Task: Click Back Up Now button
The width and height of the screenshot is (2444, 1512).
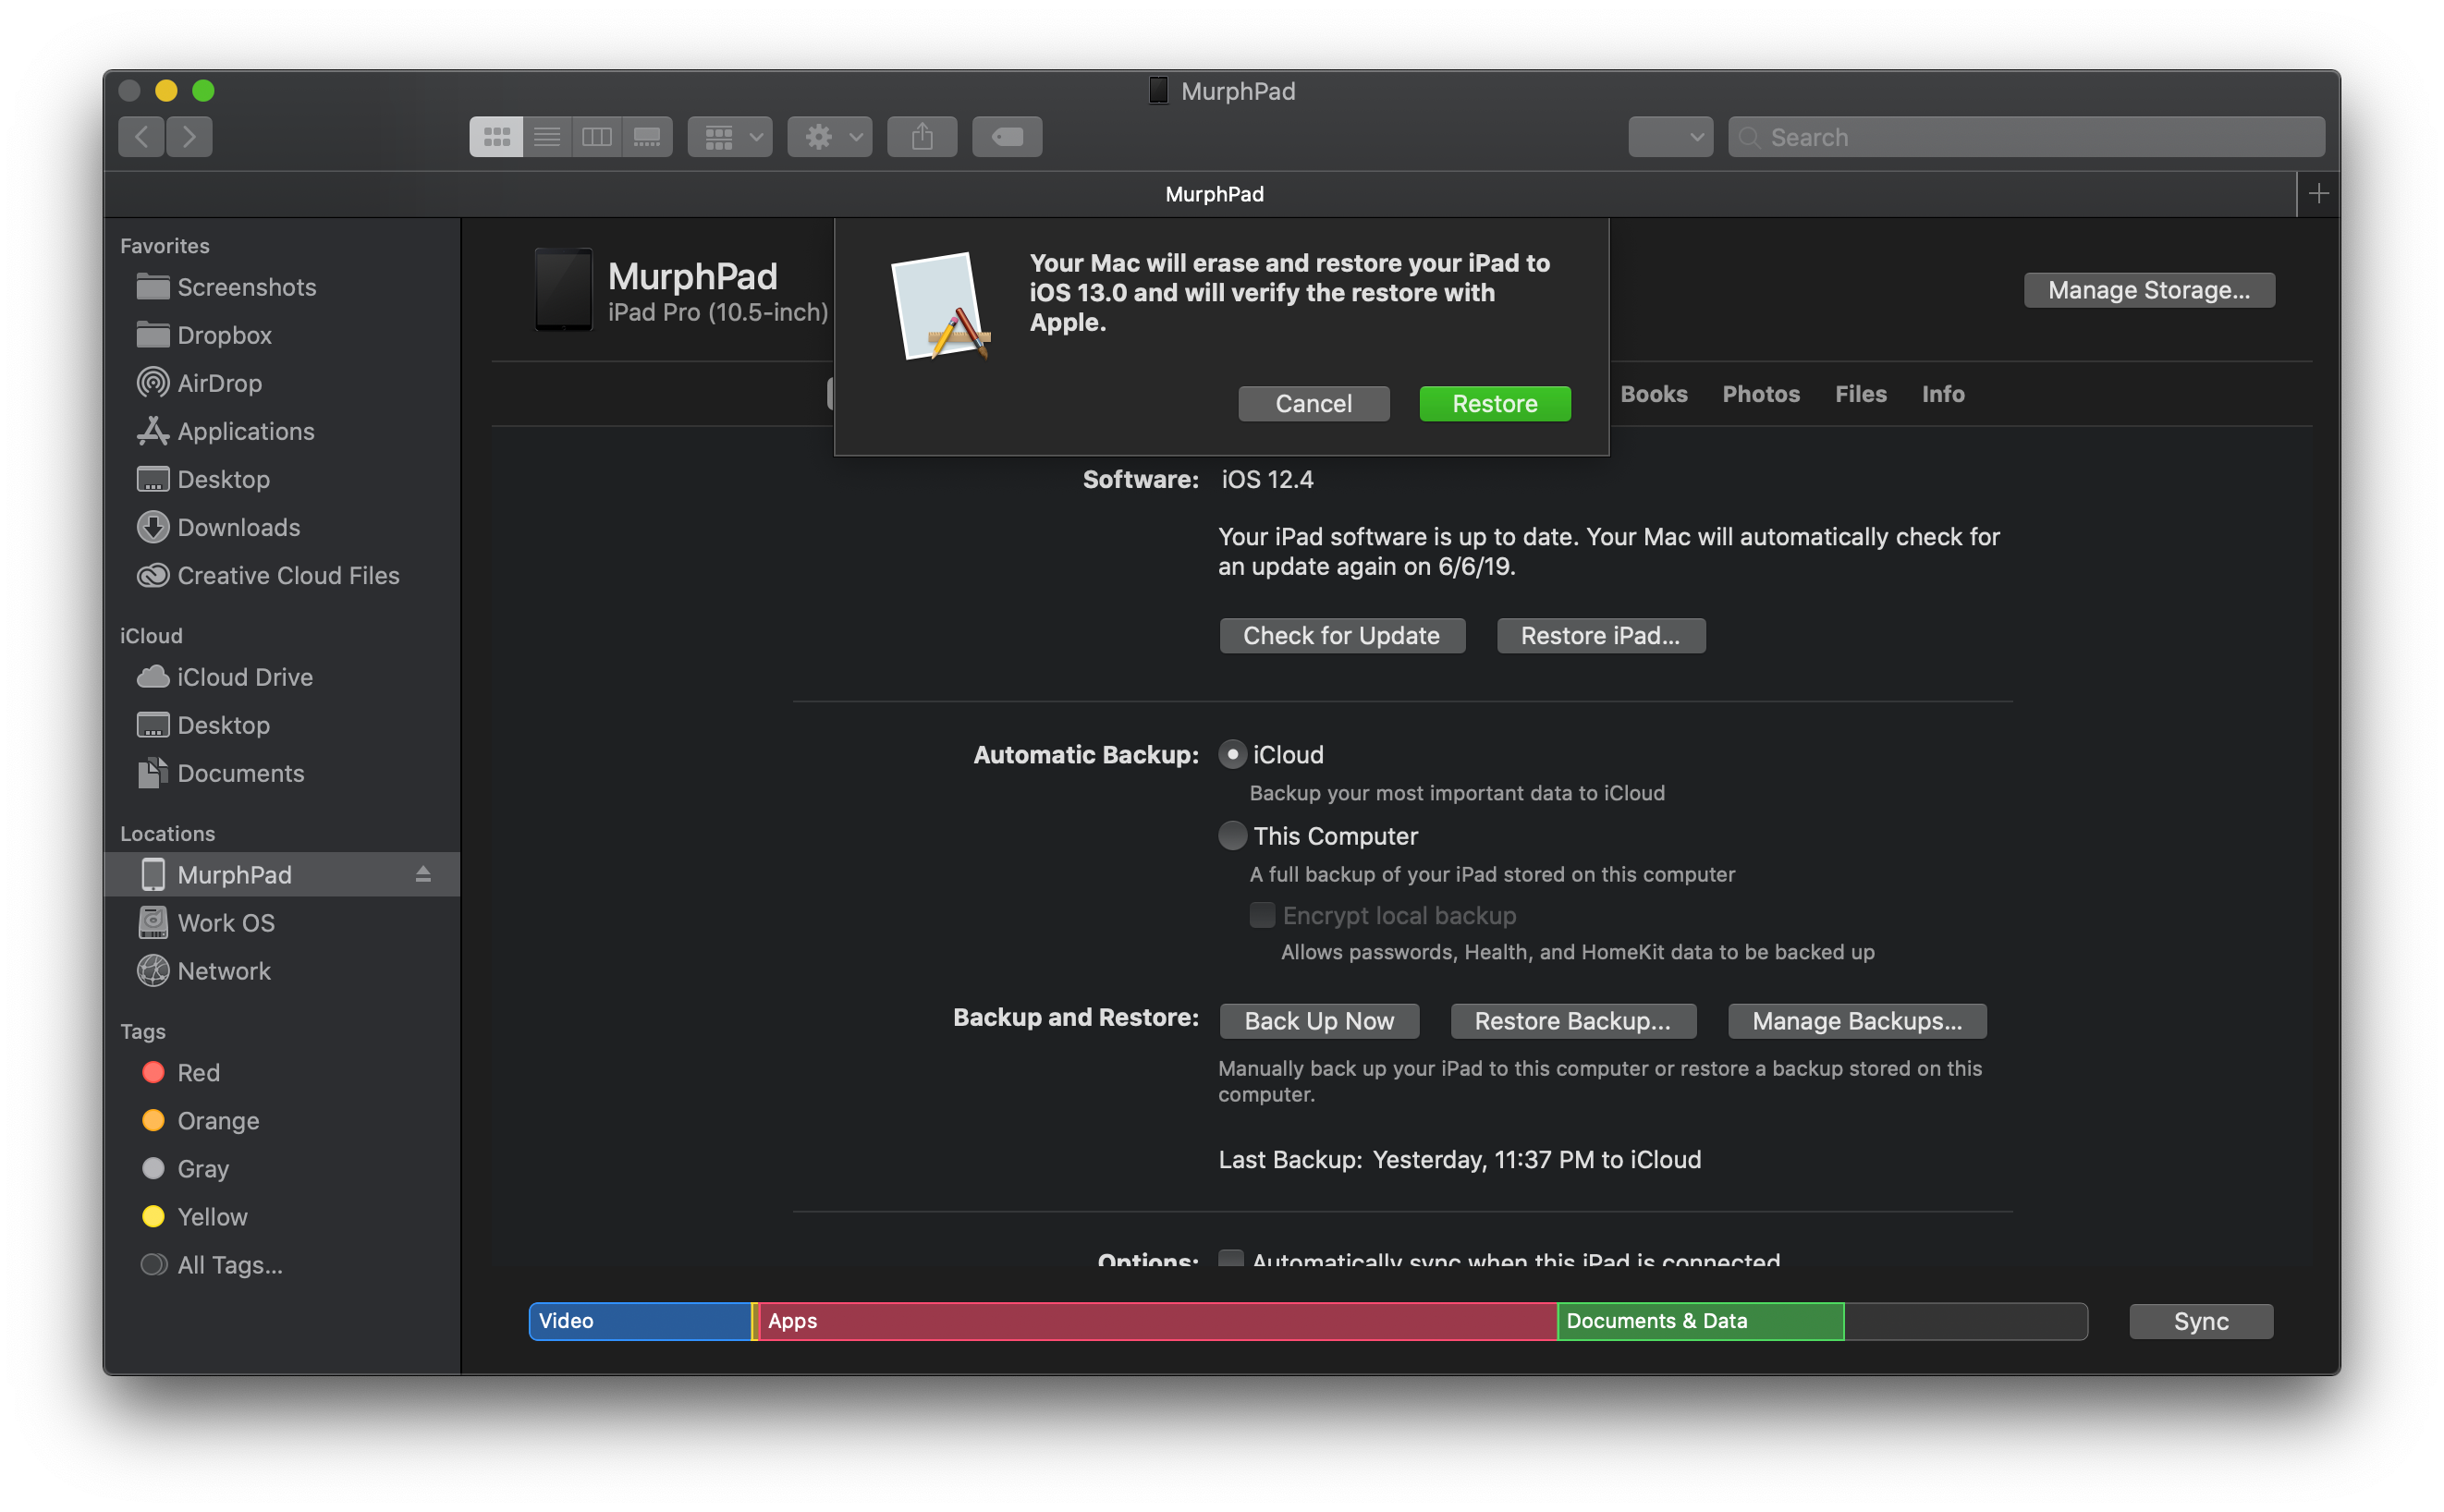Action: (1319, 1021)
